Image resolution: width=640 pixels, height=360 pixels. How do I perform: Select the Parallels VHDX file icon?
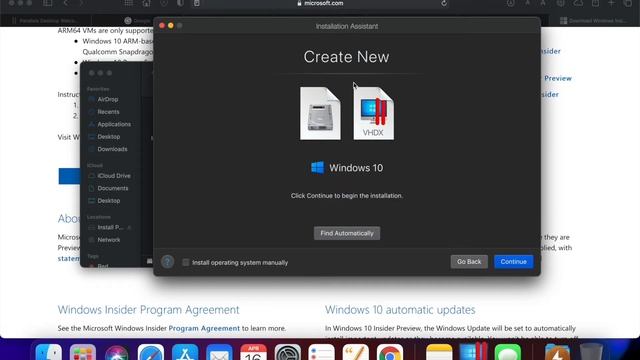coord(373,113)
